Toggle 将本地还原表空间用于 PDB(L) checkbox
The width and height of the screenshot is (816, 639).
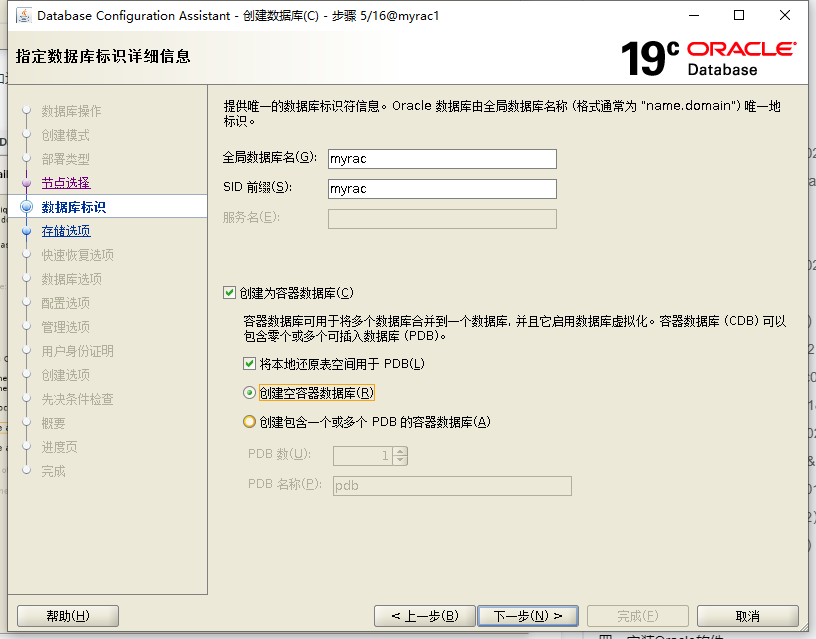tap(249, 363)
